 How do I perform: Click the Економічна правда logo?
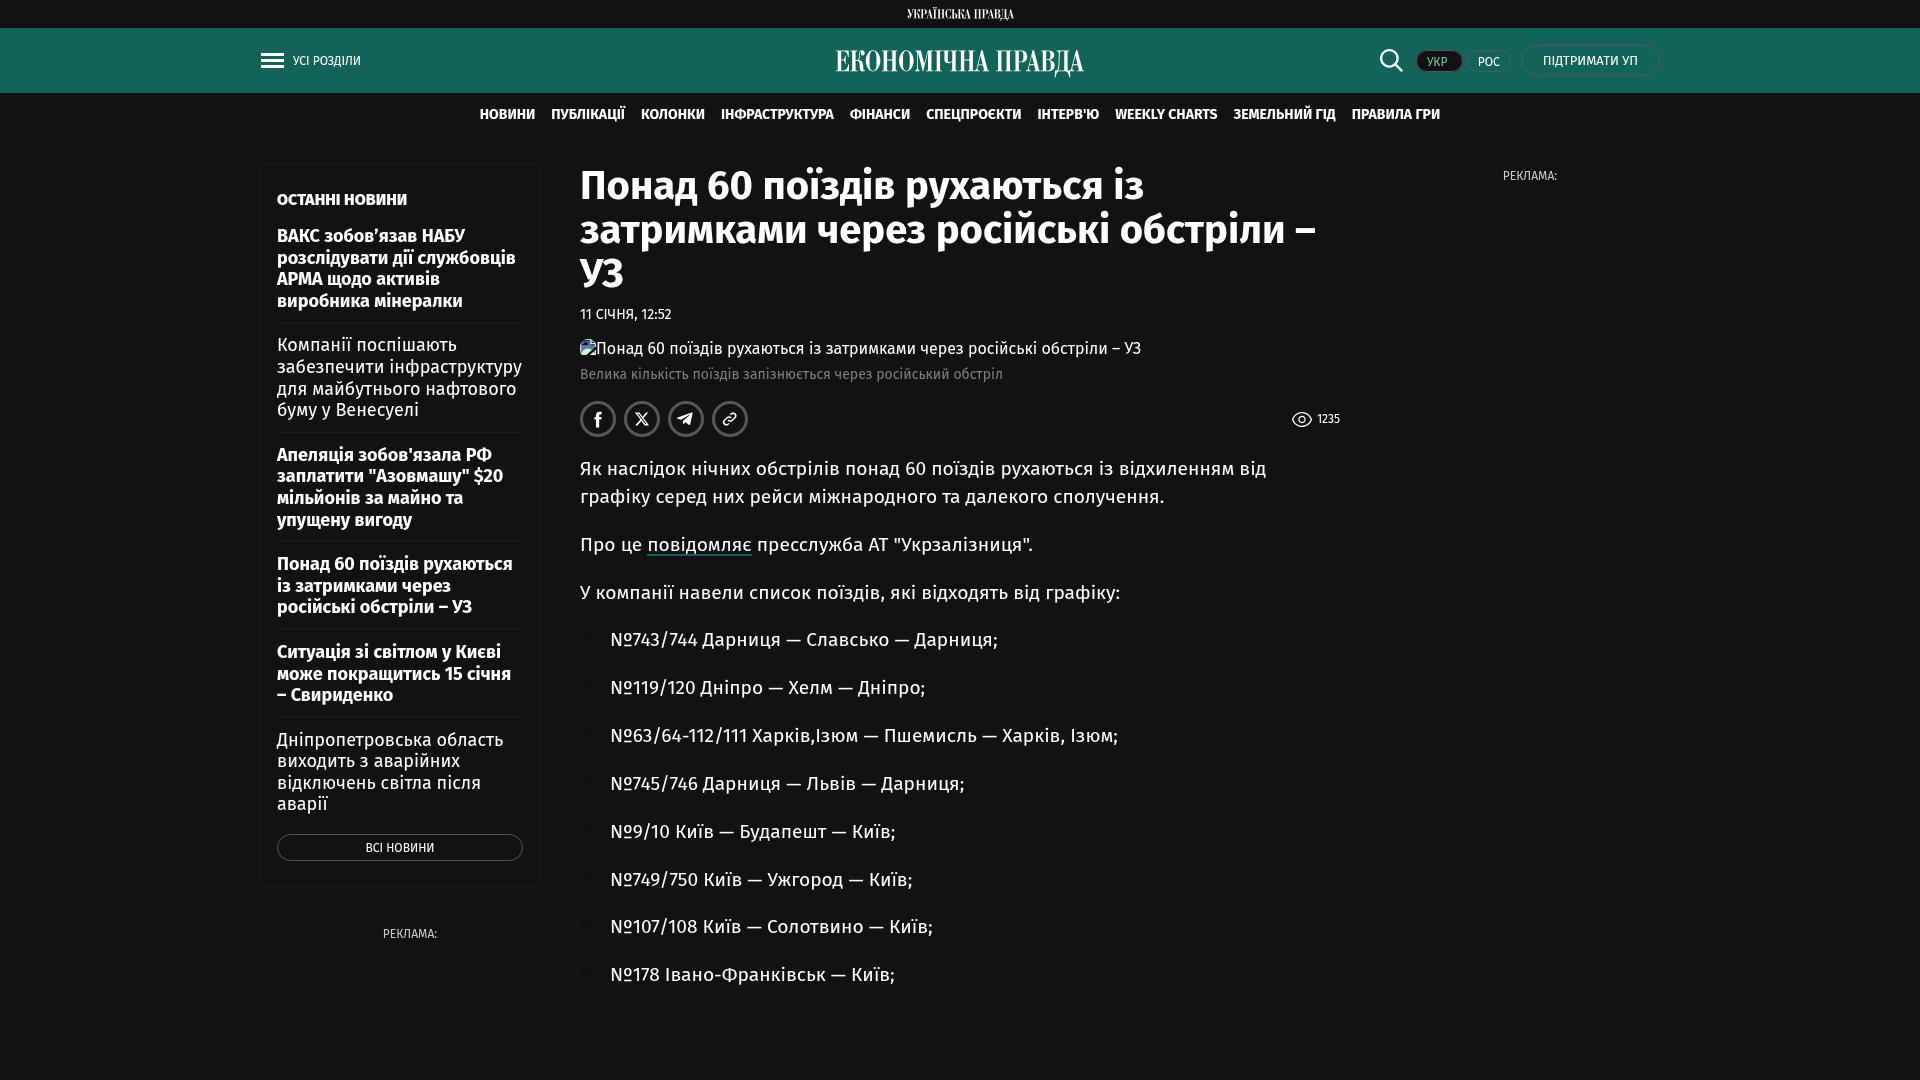coord(959,62)
